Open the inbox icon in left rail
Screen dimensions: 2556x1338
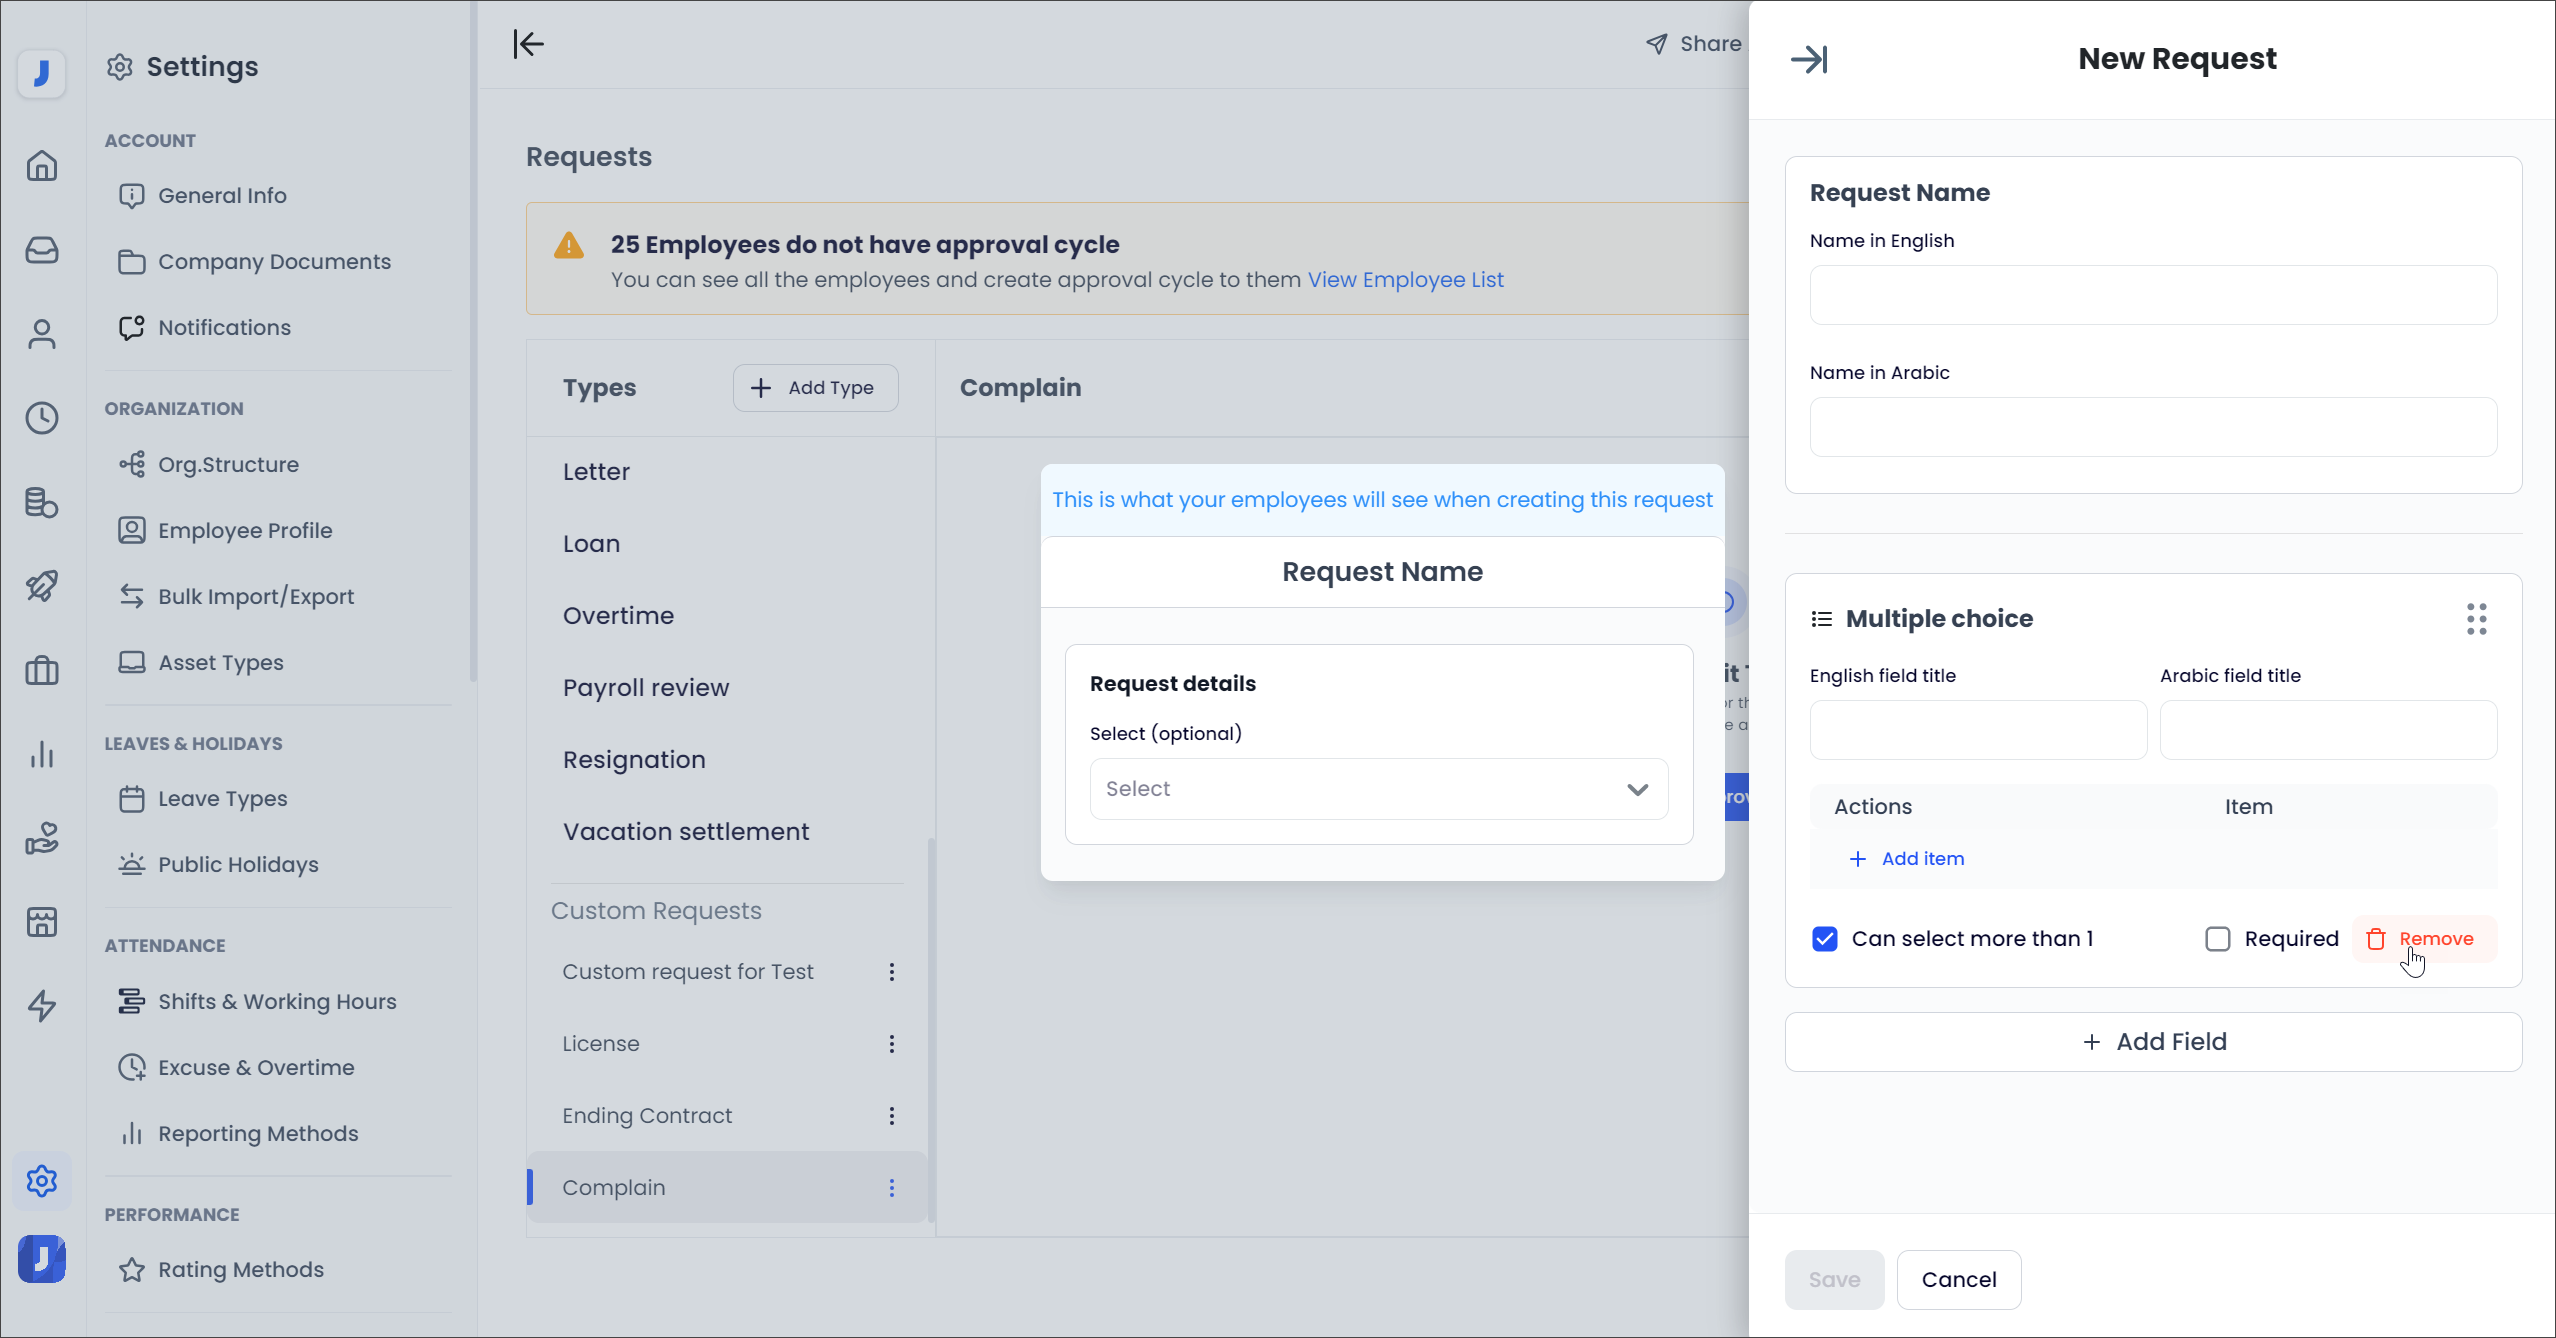click(41, 249)
